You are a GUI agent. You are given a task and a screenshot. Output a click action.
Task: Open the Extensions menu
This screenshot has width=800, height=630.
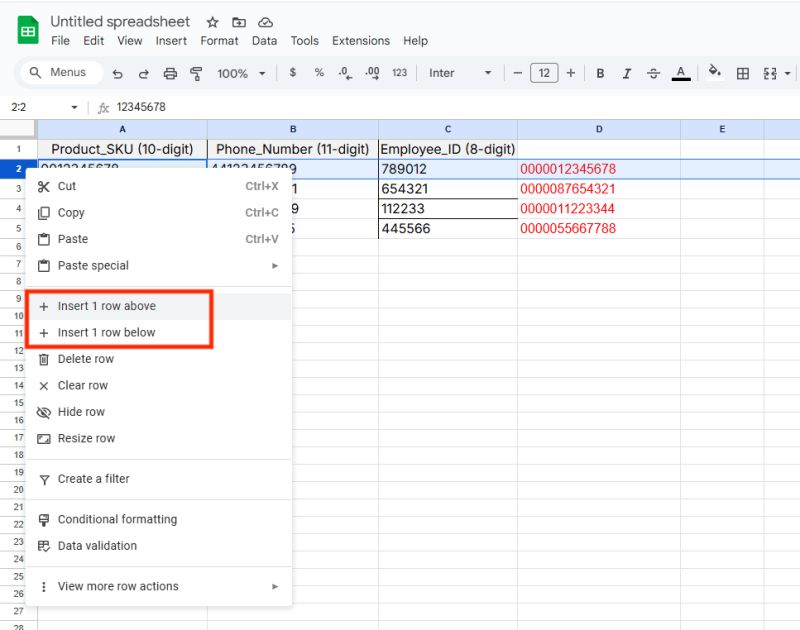pos(360,41)
